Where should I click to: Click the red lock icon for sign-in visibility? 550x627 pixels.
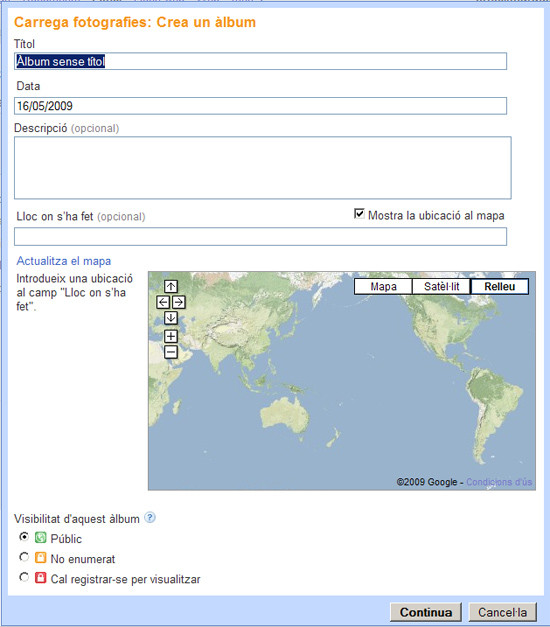(40, 578)
